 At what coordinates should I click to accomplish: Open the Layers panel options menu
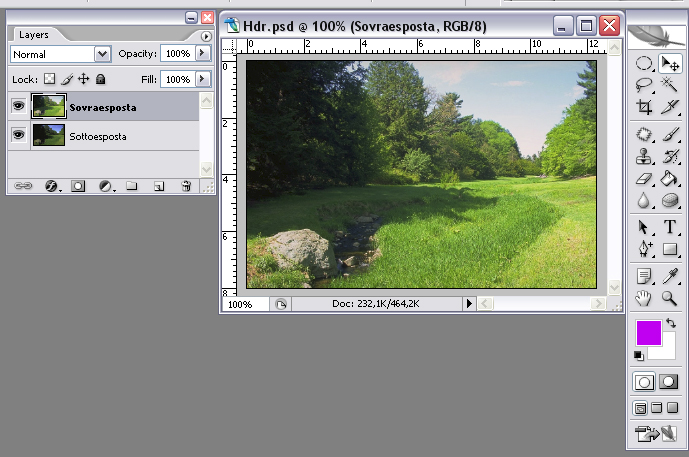(206, 36)
